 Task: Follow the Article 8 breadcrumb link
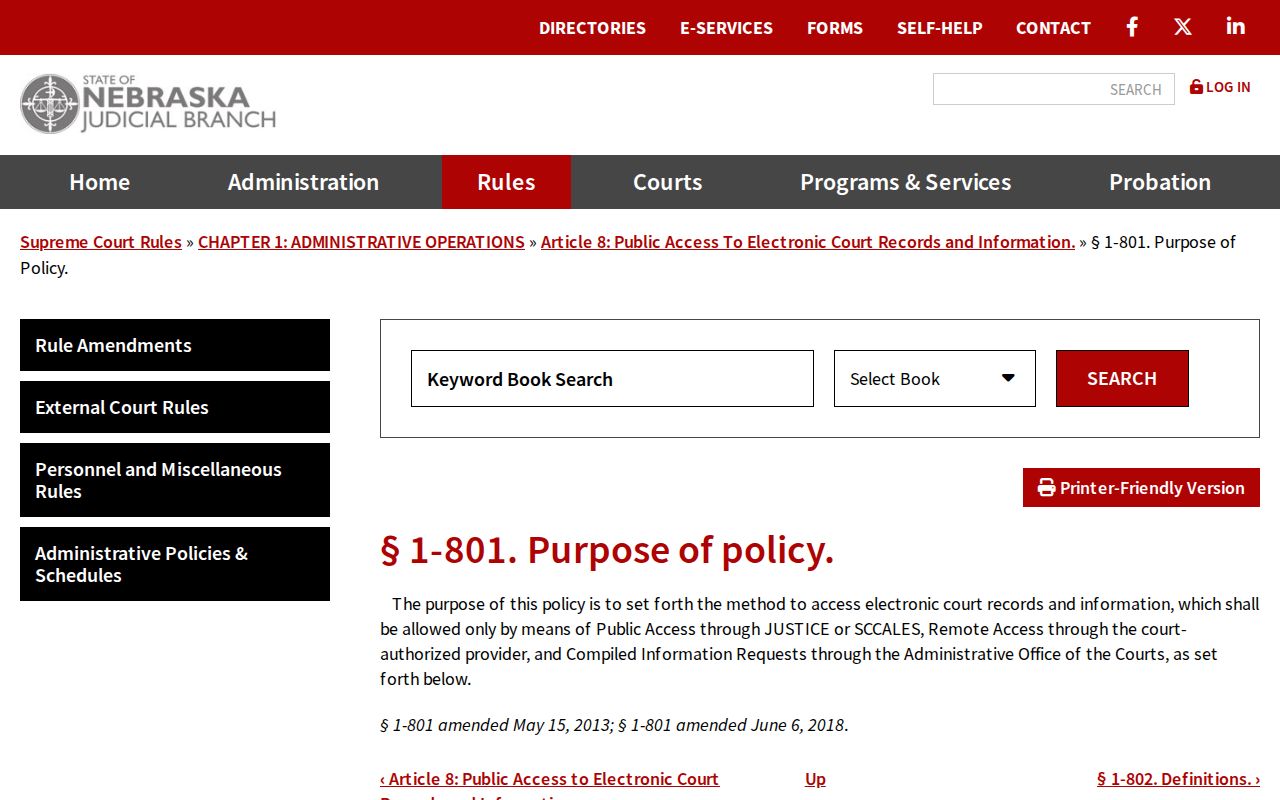pyautogui.click(x=808, y=242)
